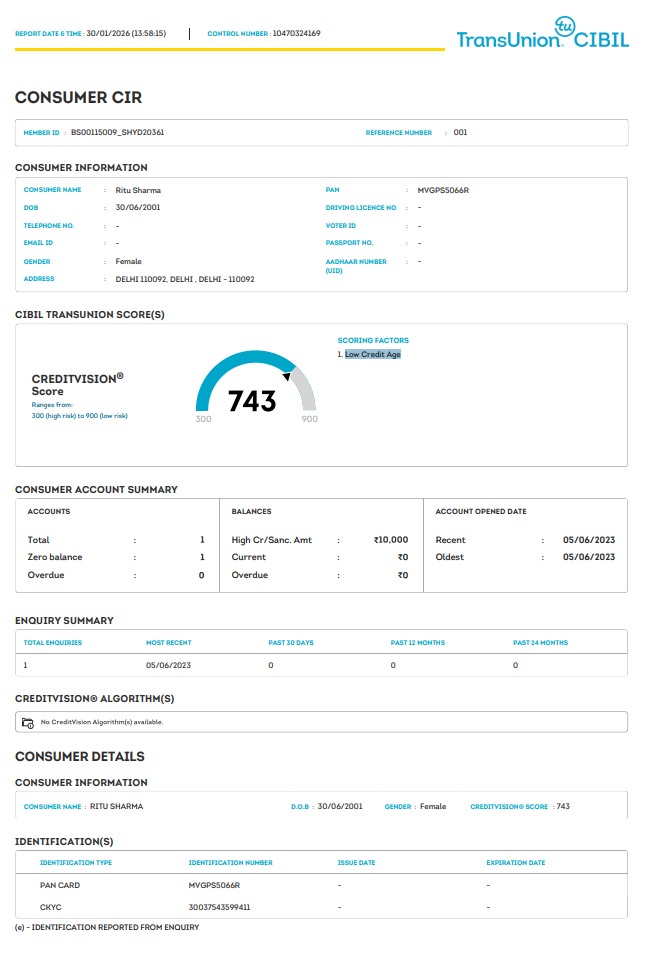Click the ENQUIRY SUMMARY heading
Screen dimensions: 647x976
[64, 621]
